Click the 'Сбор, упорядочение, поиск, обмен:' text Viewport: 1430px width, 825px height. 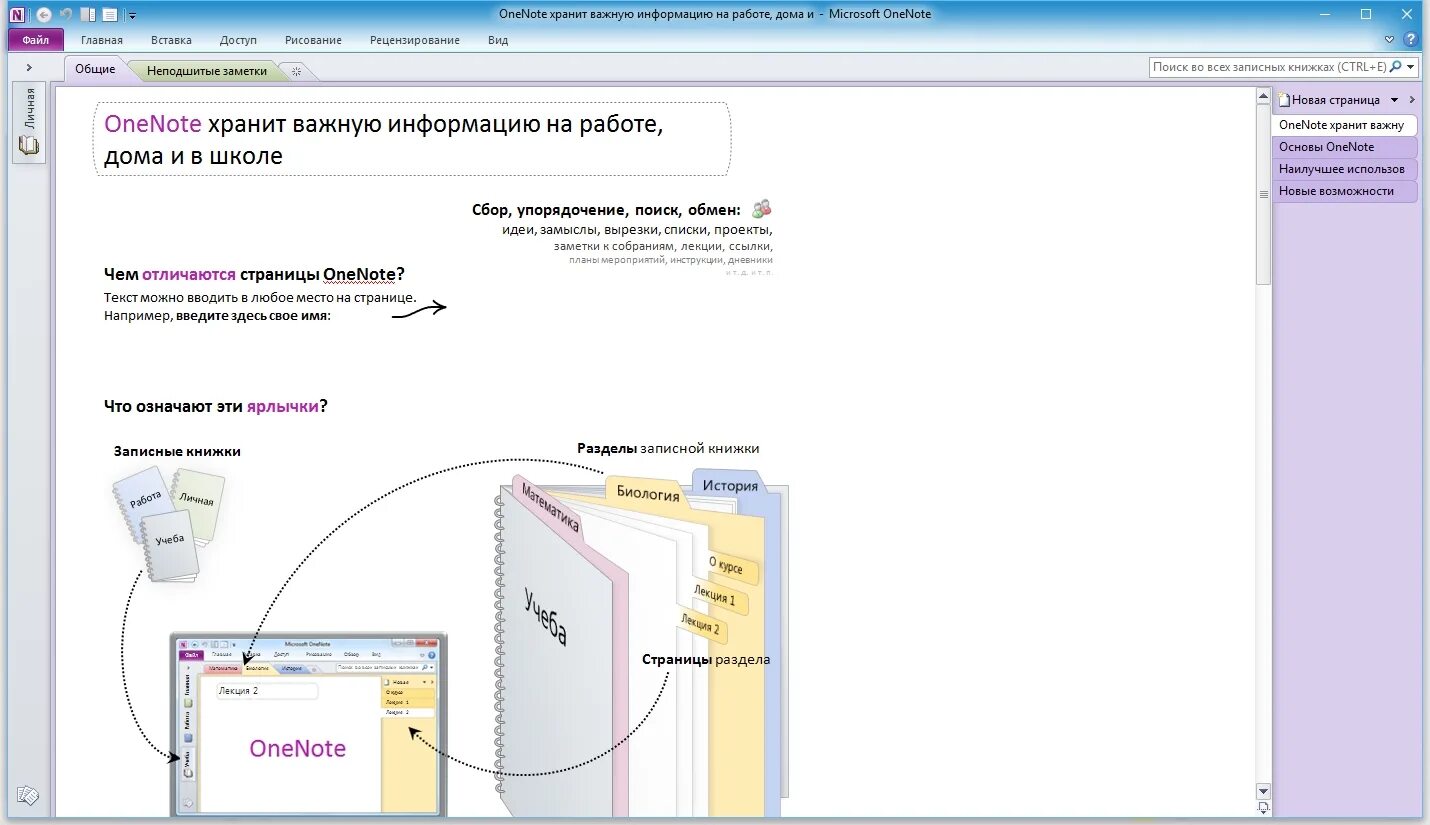coord(606,210)
